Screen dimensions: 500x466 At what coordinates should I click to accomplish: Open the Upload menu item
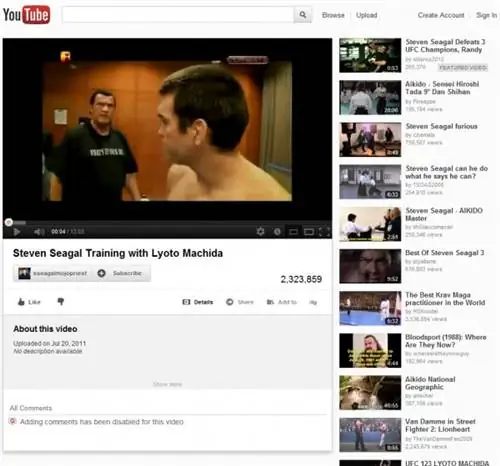[x=366, y=15]
